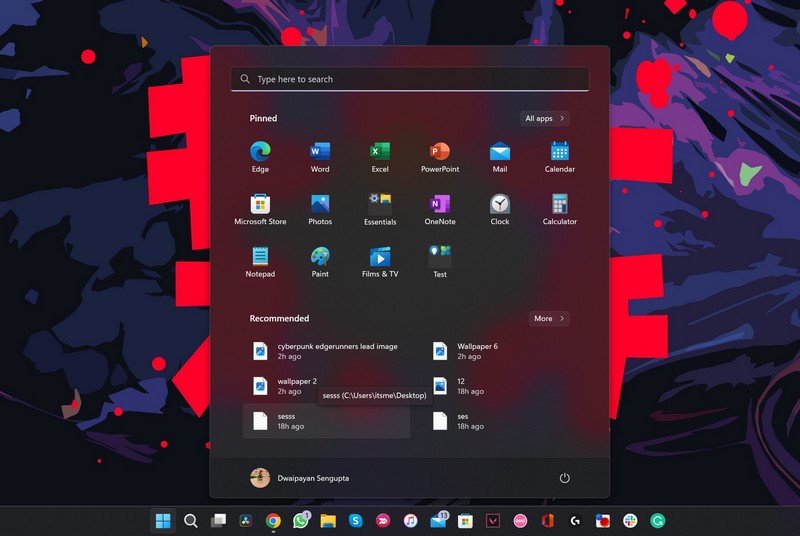Show More recommended files
This screenshot has height=536, width=800.
tap(548, 318)
